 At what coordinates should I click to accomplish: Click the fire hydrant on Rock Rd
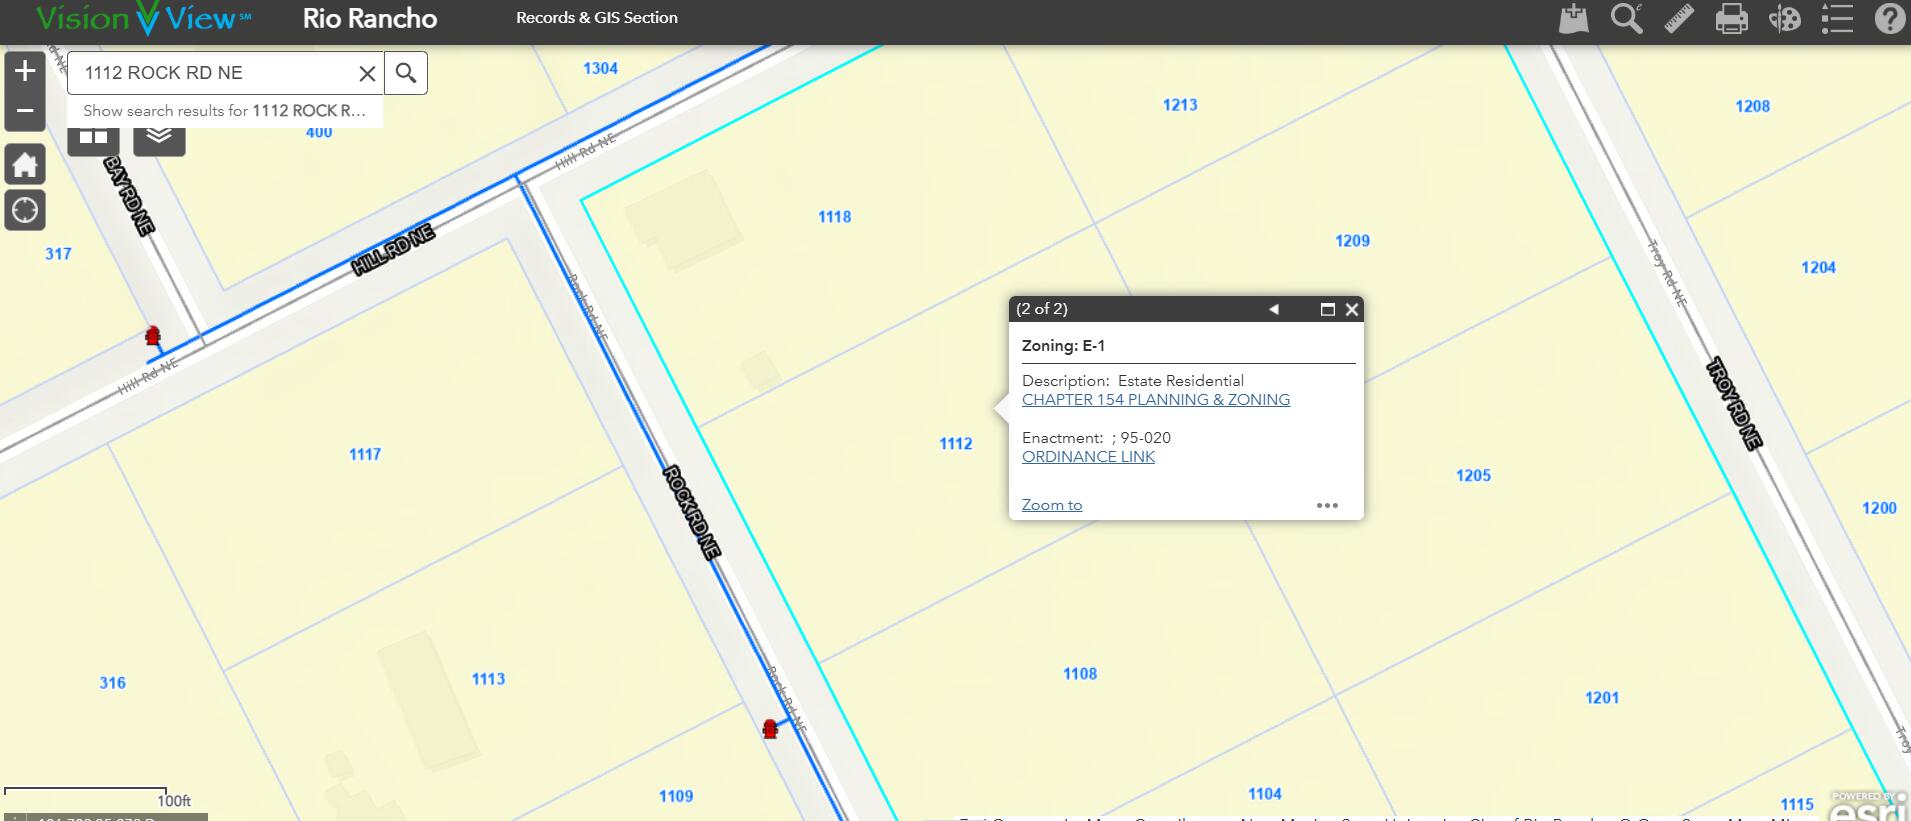tap(769, 728)
